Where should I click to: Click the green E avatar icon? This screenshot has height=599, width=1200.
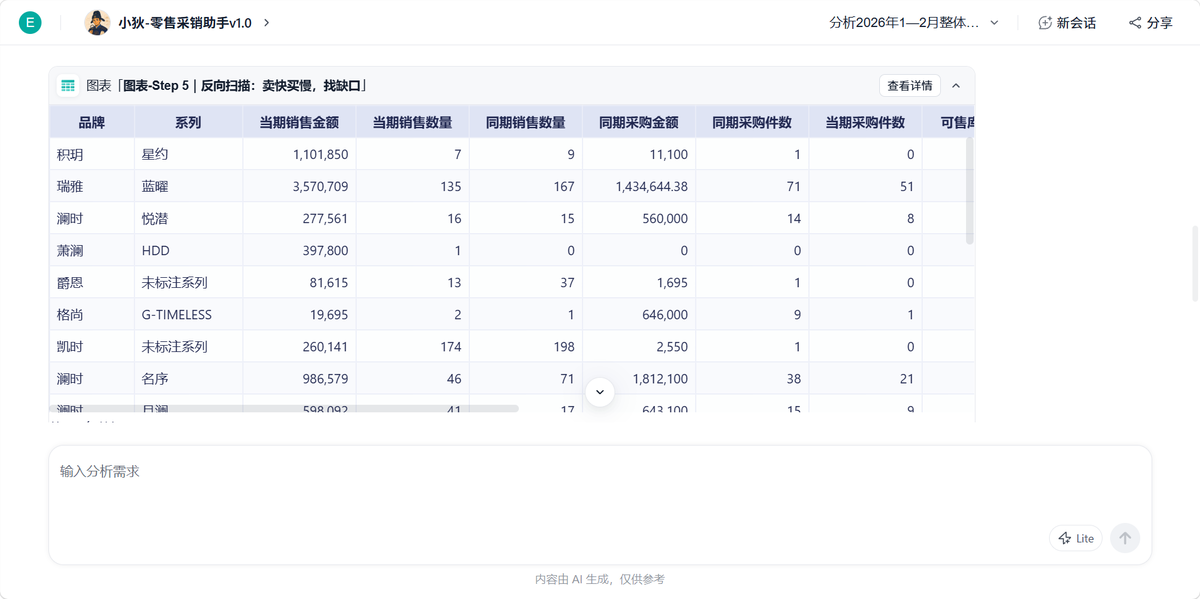30,22
